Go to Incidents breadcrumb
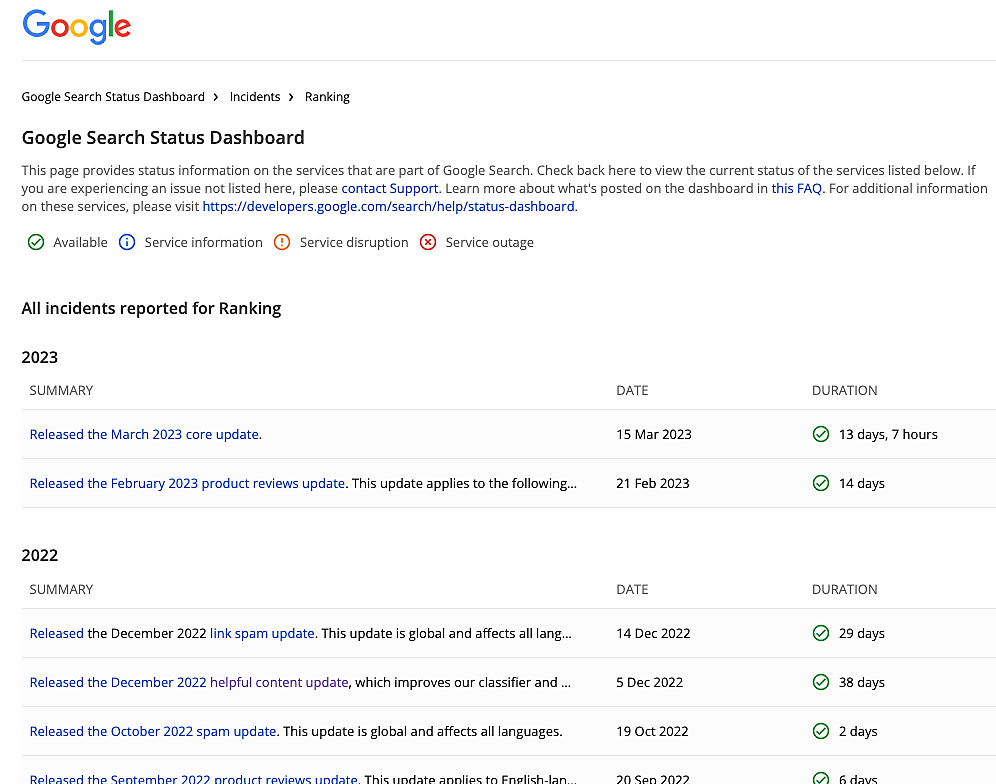Image resolution: width=996 pixels, height=784 pixels. (x=255, y=97)
